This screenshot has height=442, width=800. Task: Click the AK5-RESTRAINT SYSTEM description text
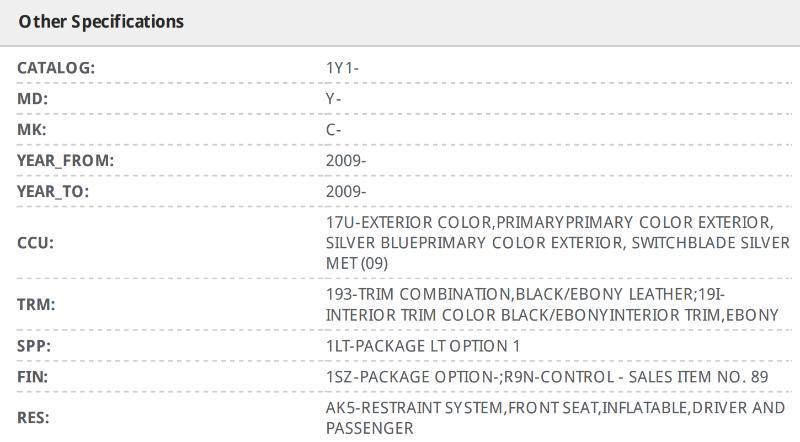pos(555,418)
